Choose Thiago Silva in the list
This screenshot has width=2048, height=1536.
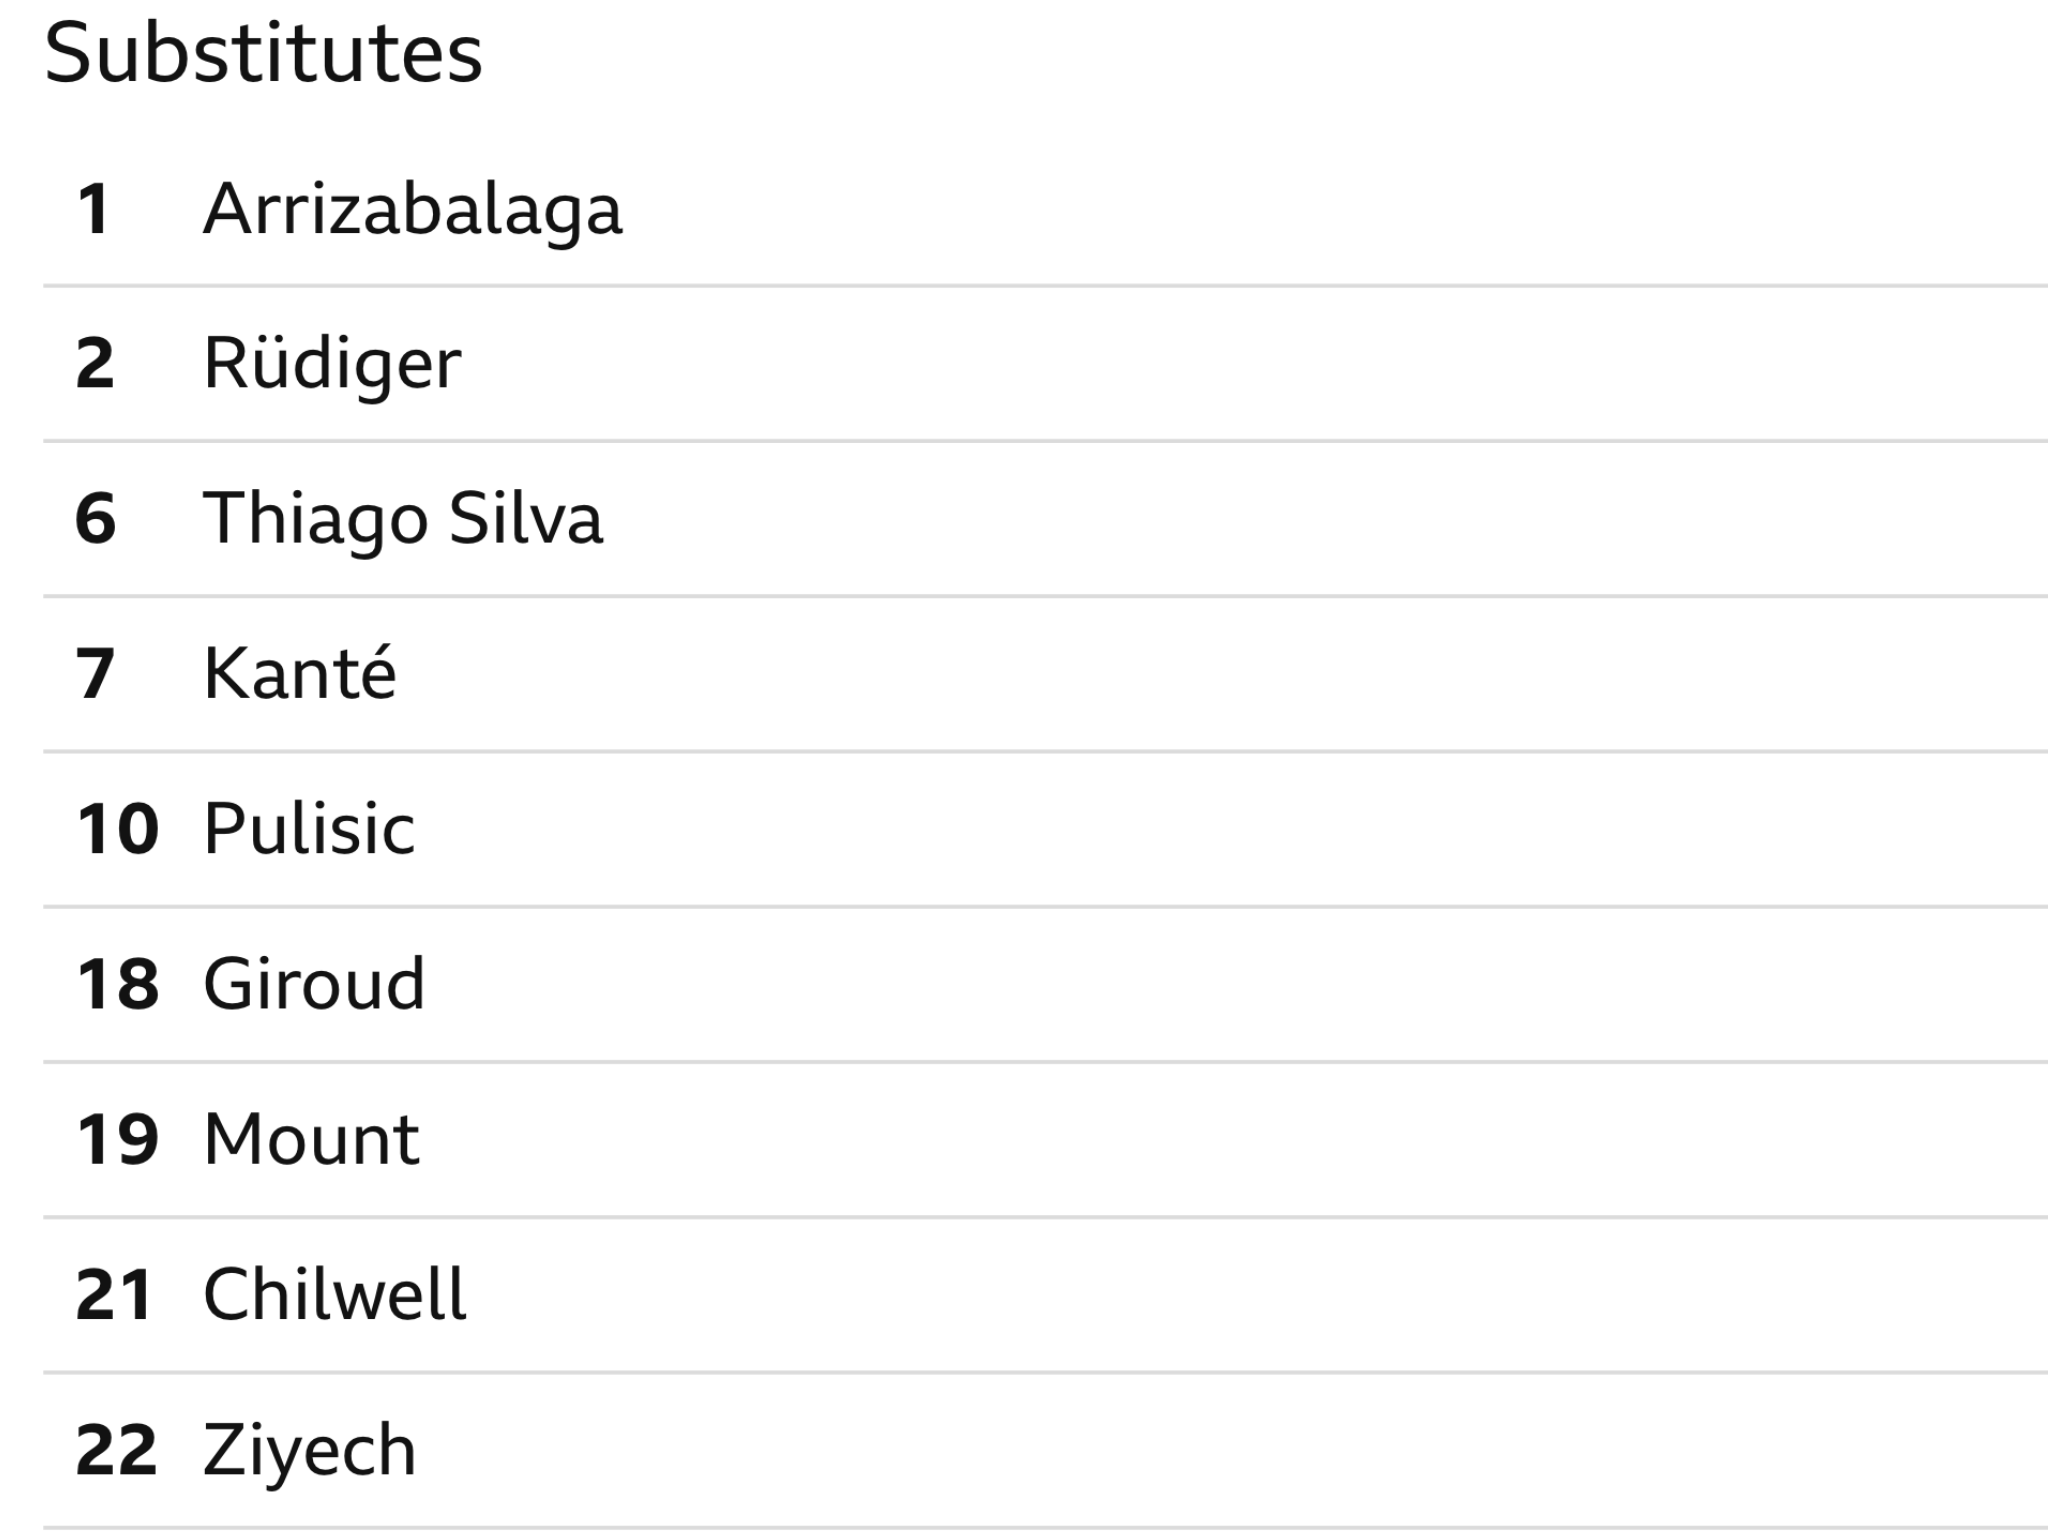tap(403, 519)
